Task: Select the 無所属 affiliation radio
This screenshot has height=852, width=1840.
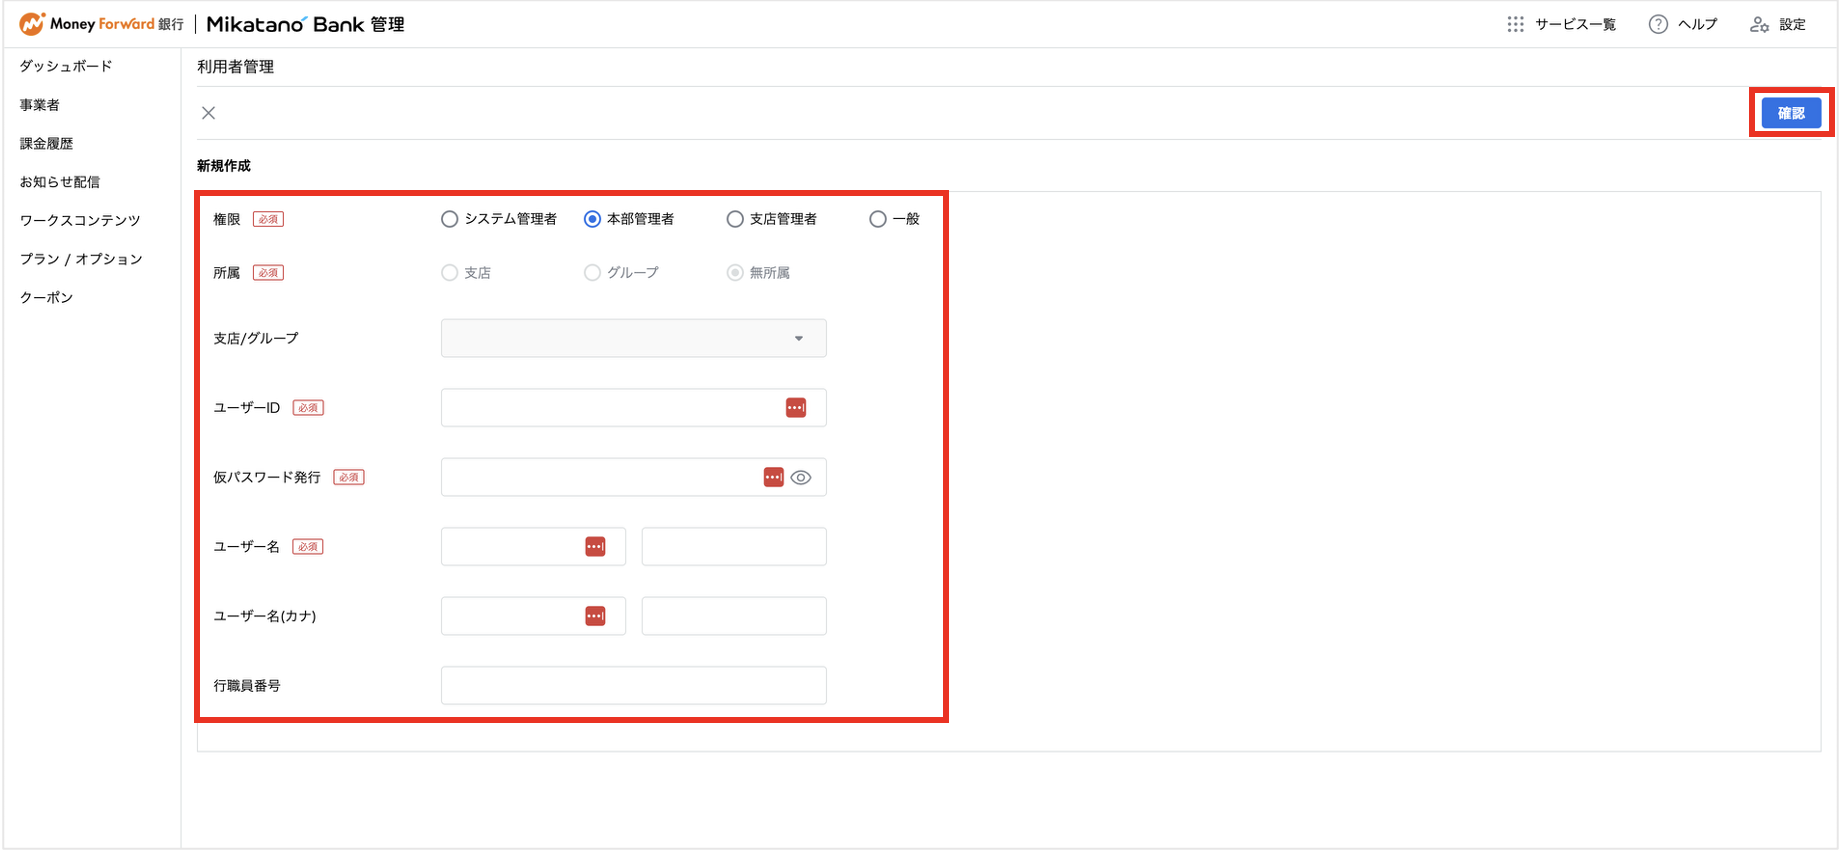Action: pyautogui.click(x=735, y=273)
